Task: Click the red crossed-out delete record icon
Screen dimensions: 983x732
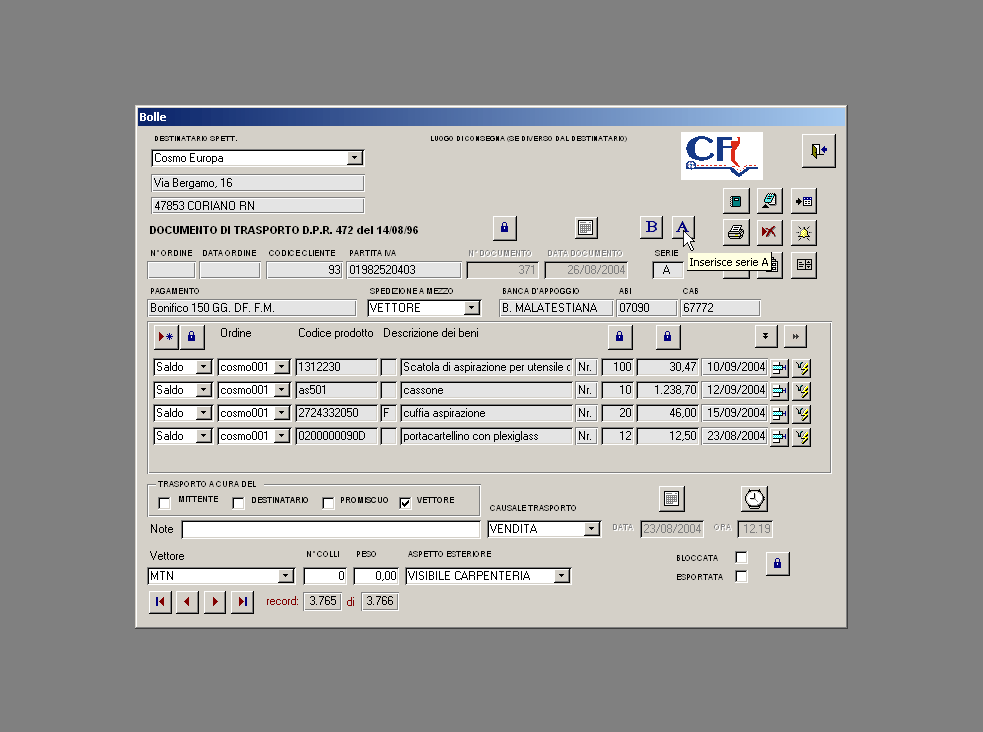Action: tap(769, 233)
